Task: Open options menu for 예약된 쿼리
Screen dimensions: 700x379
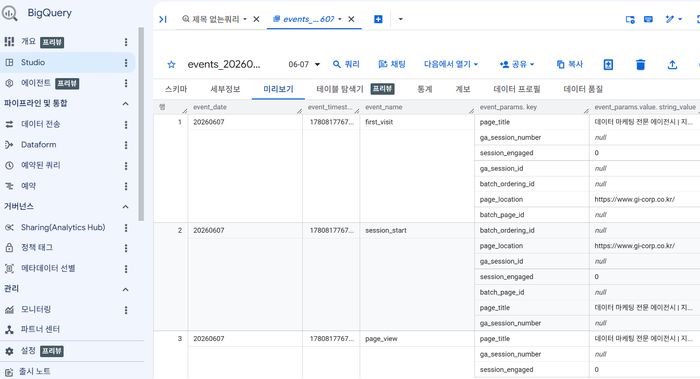Action: 126,166
